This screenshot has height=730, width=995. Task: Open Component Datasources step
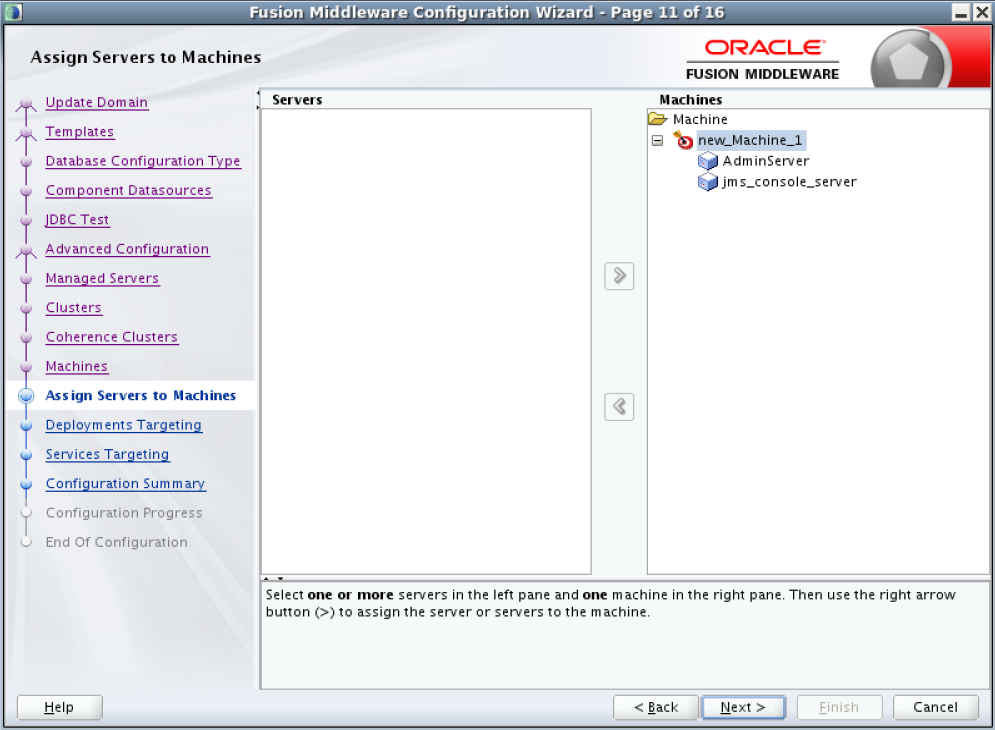coord(128,190)
